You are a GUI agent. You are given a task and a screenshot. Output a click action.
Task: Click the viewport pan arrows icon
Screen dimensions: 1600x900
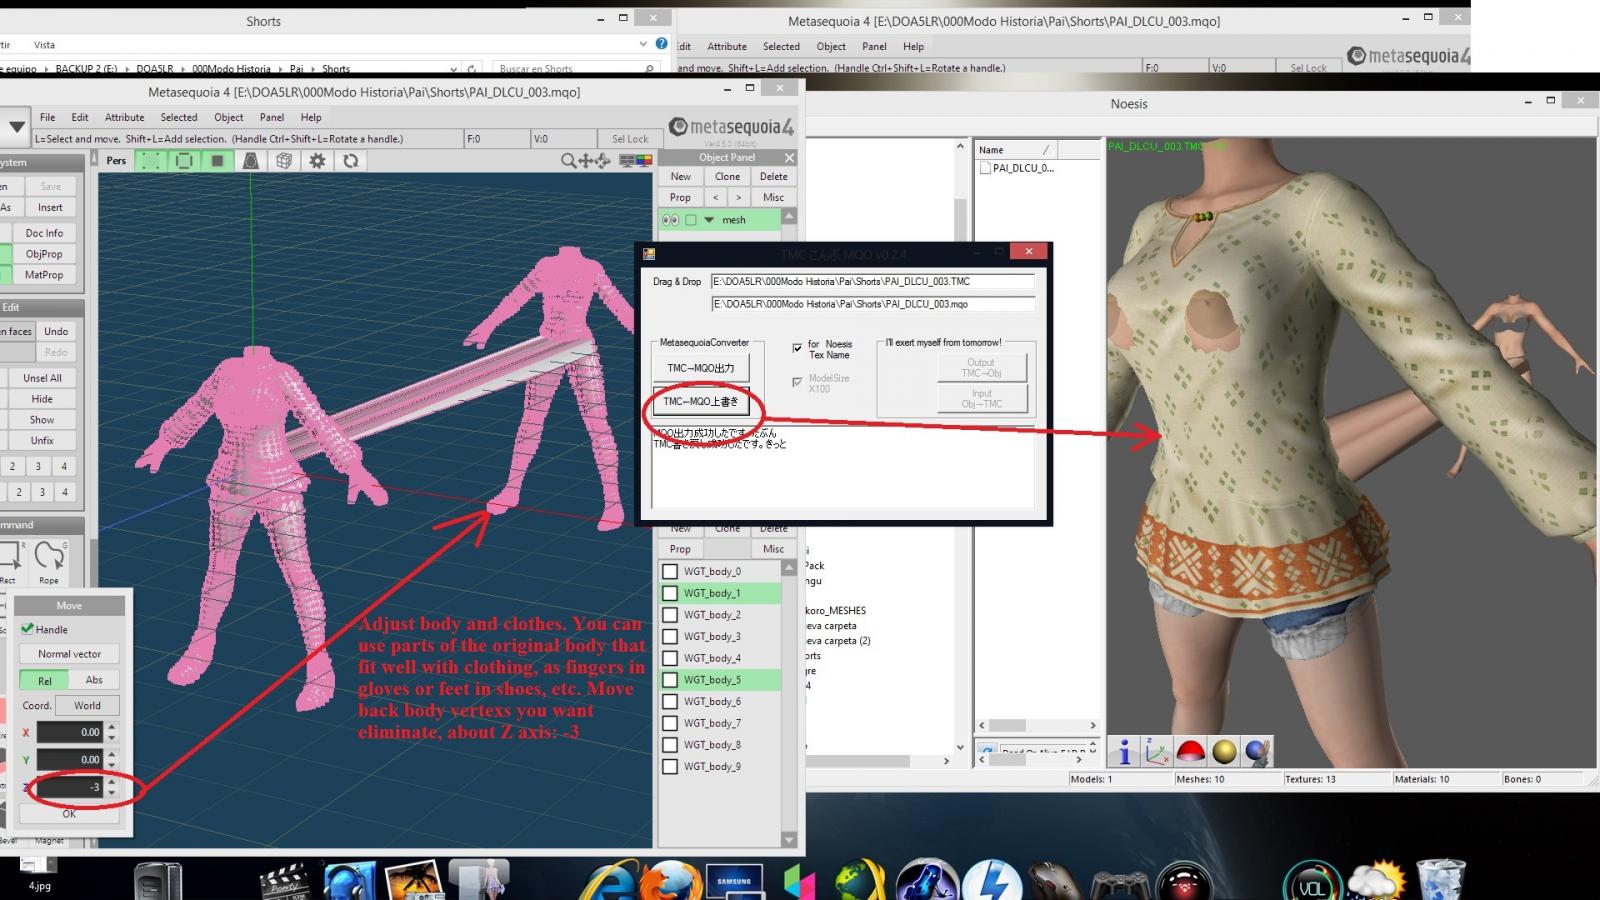[586, 160]
